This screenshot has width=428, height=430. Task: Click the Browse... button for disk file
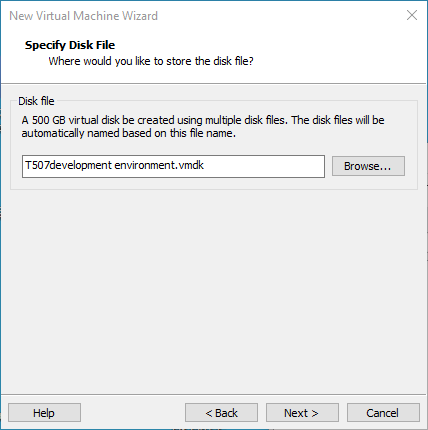(368, 166)
